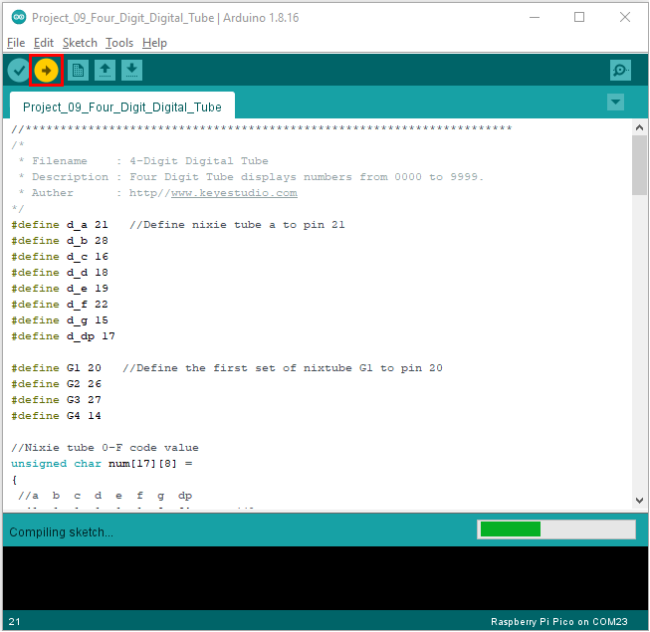Click the '//a b c d e f g dp' comment
This screenshot has width=650, height=632.
pos(105,496)
